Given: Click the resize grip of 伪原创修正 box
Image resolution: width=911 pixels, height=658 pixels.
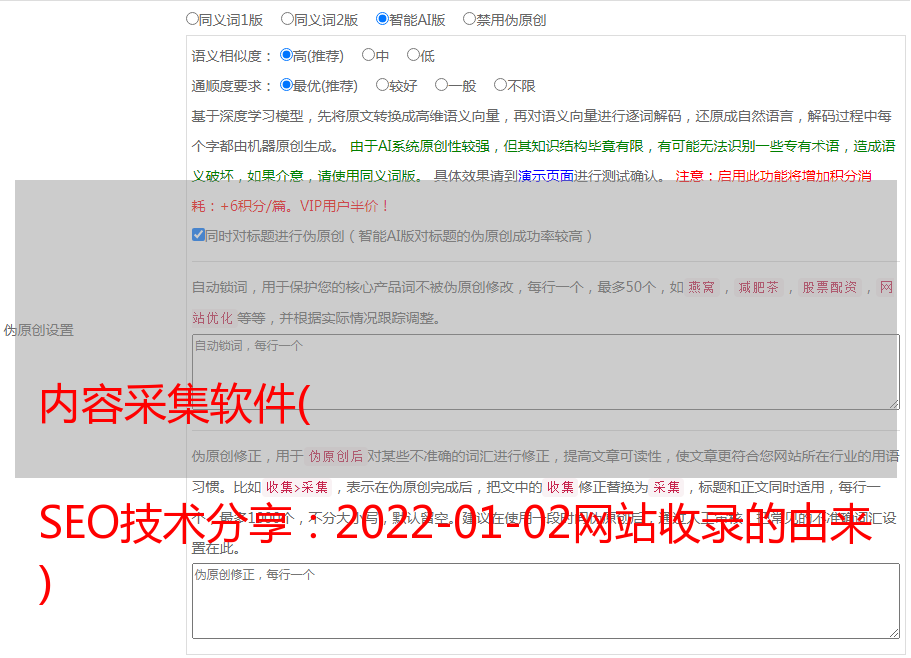Looking at the screenshot, I should 894,633.
